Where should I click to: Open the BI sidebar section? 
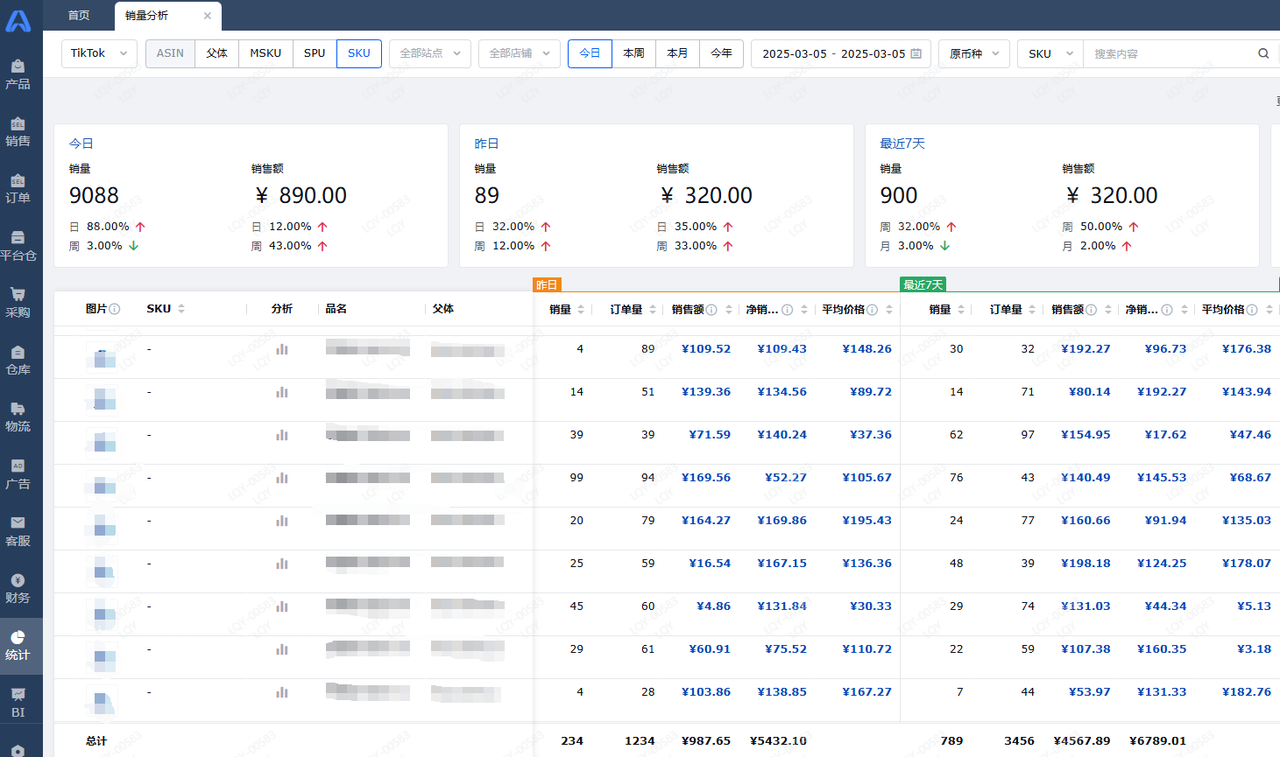18,702
